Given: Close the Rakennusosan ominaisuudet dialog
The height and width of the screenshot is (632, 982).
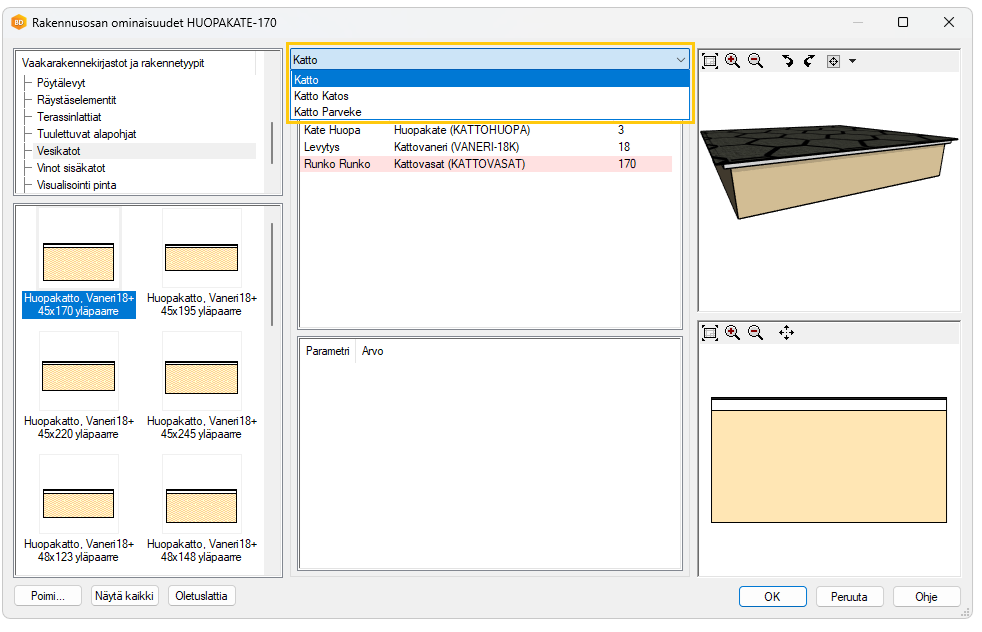Looking at the screenshot, I should pos(949,23).
